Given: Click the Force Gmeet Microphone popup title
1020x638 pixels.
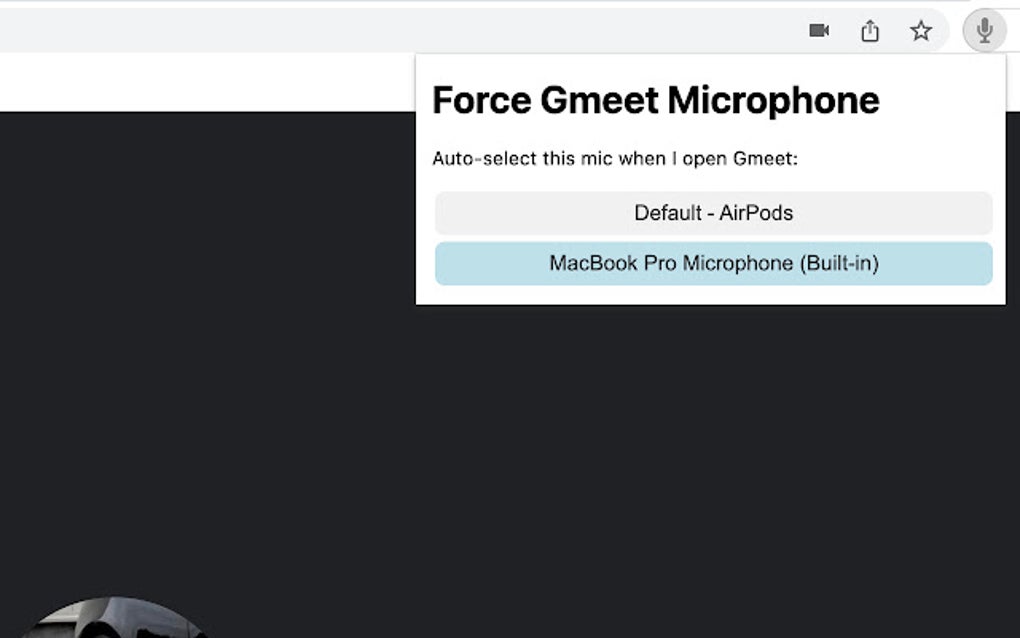Looking at the screenshot, I should coord(655,99).
